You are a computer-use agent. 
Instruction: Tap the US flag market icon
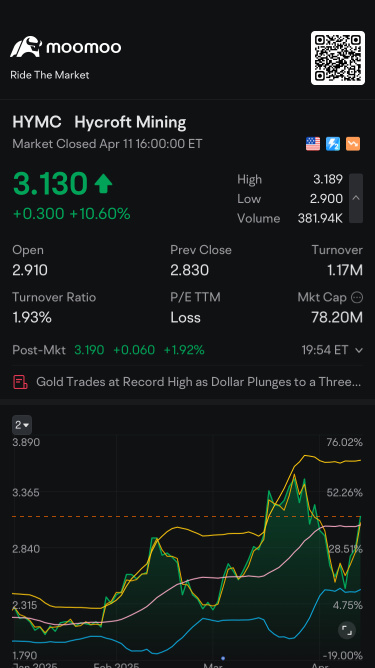[x=313, y=144]
